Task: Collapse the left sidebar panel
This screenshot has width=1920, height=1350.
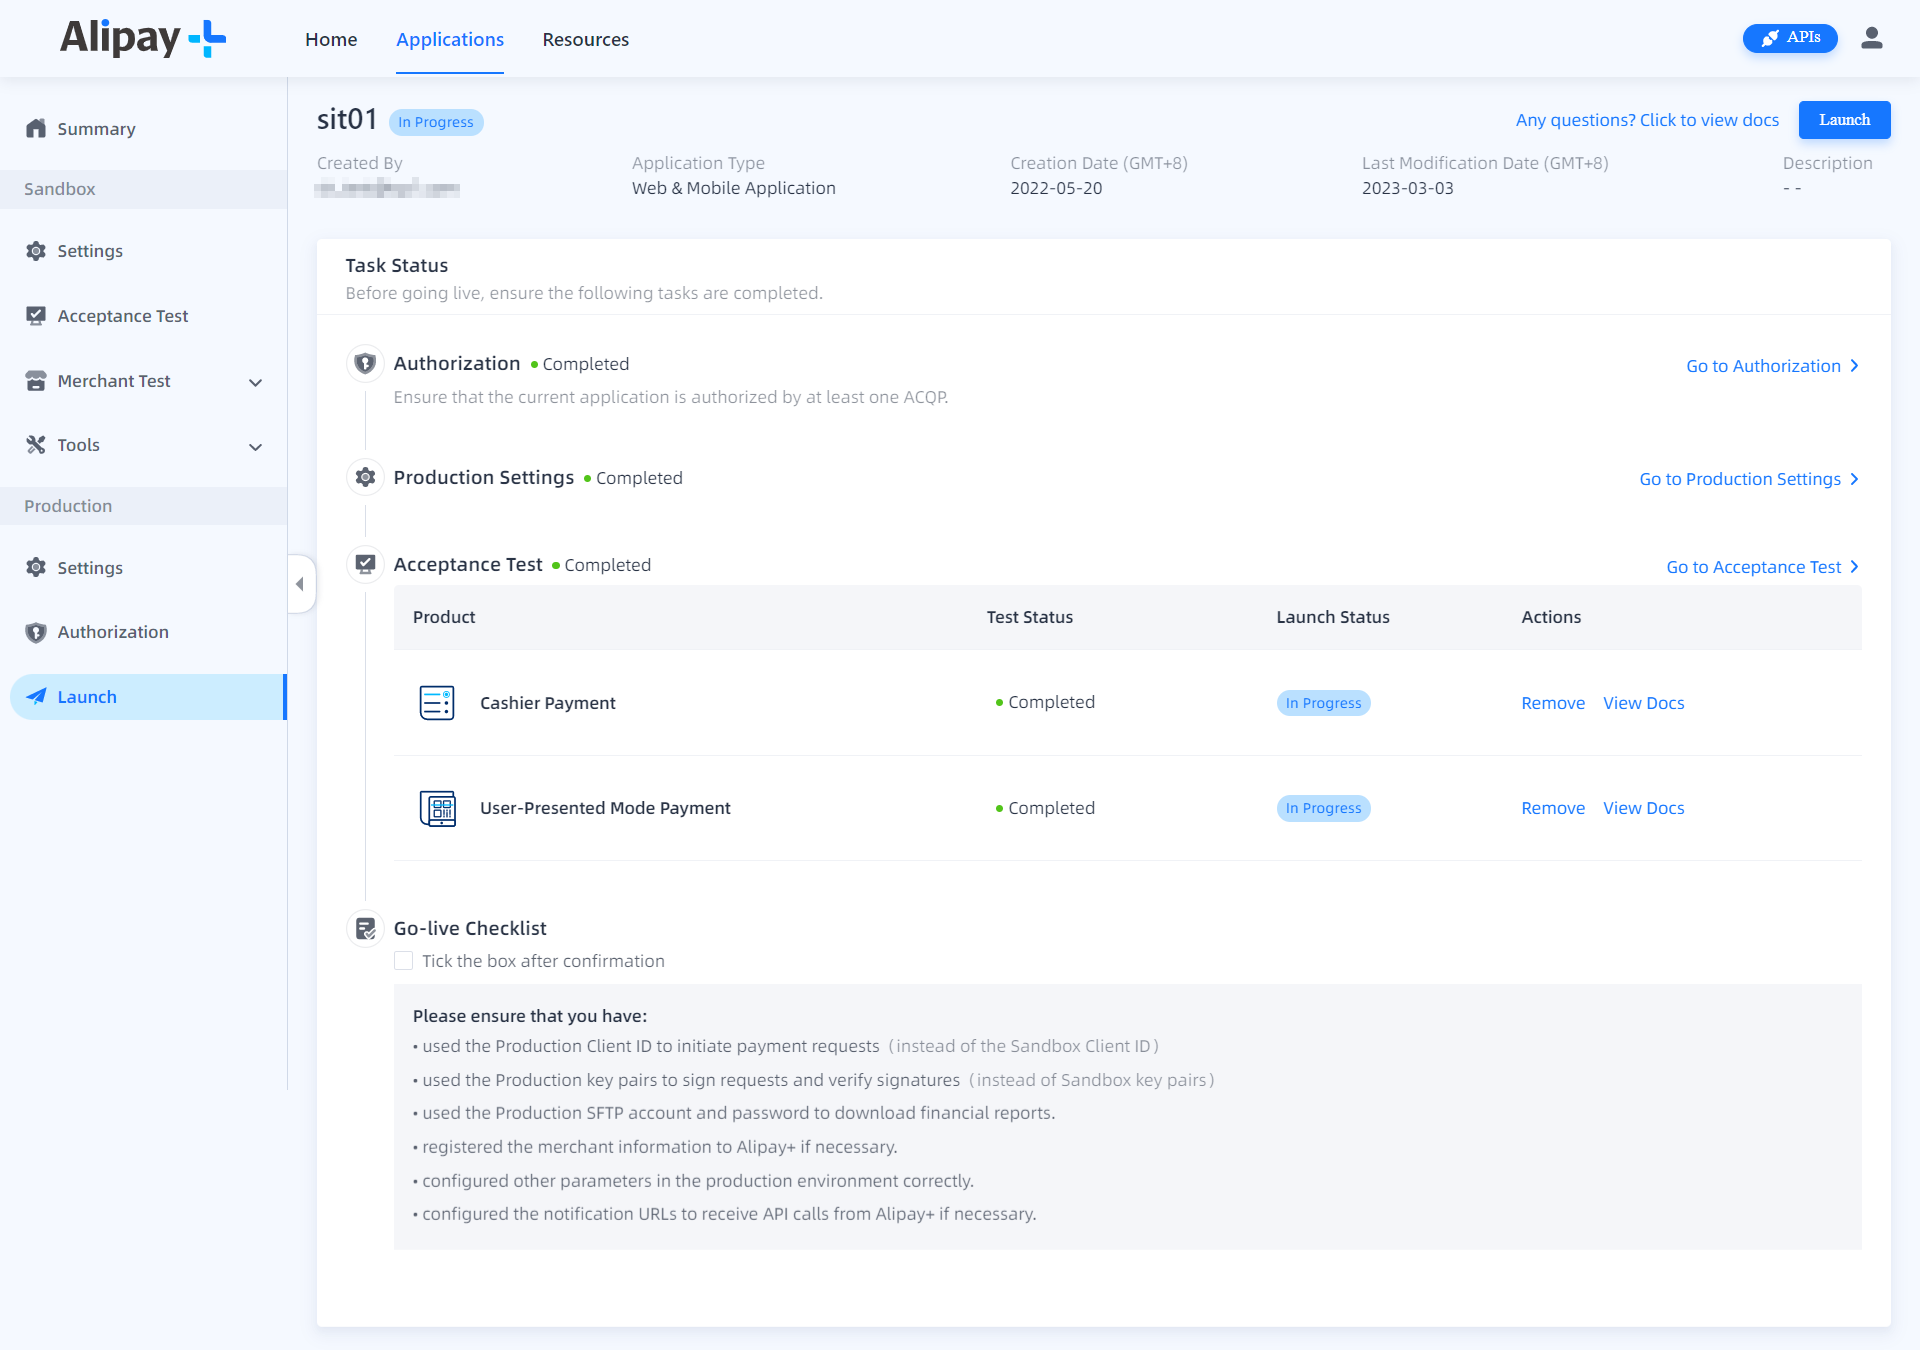Action: pos(300,583)
